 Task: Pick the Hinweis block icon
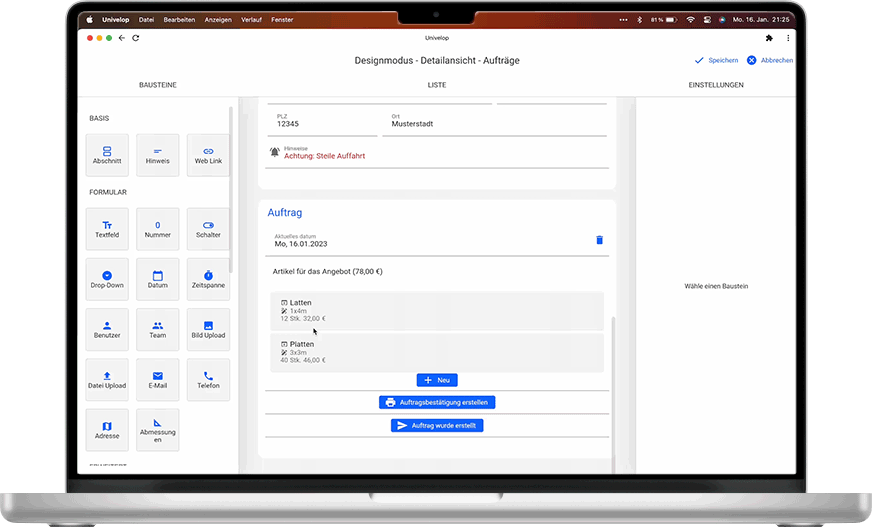[157, 155]
